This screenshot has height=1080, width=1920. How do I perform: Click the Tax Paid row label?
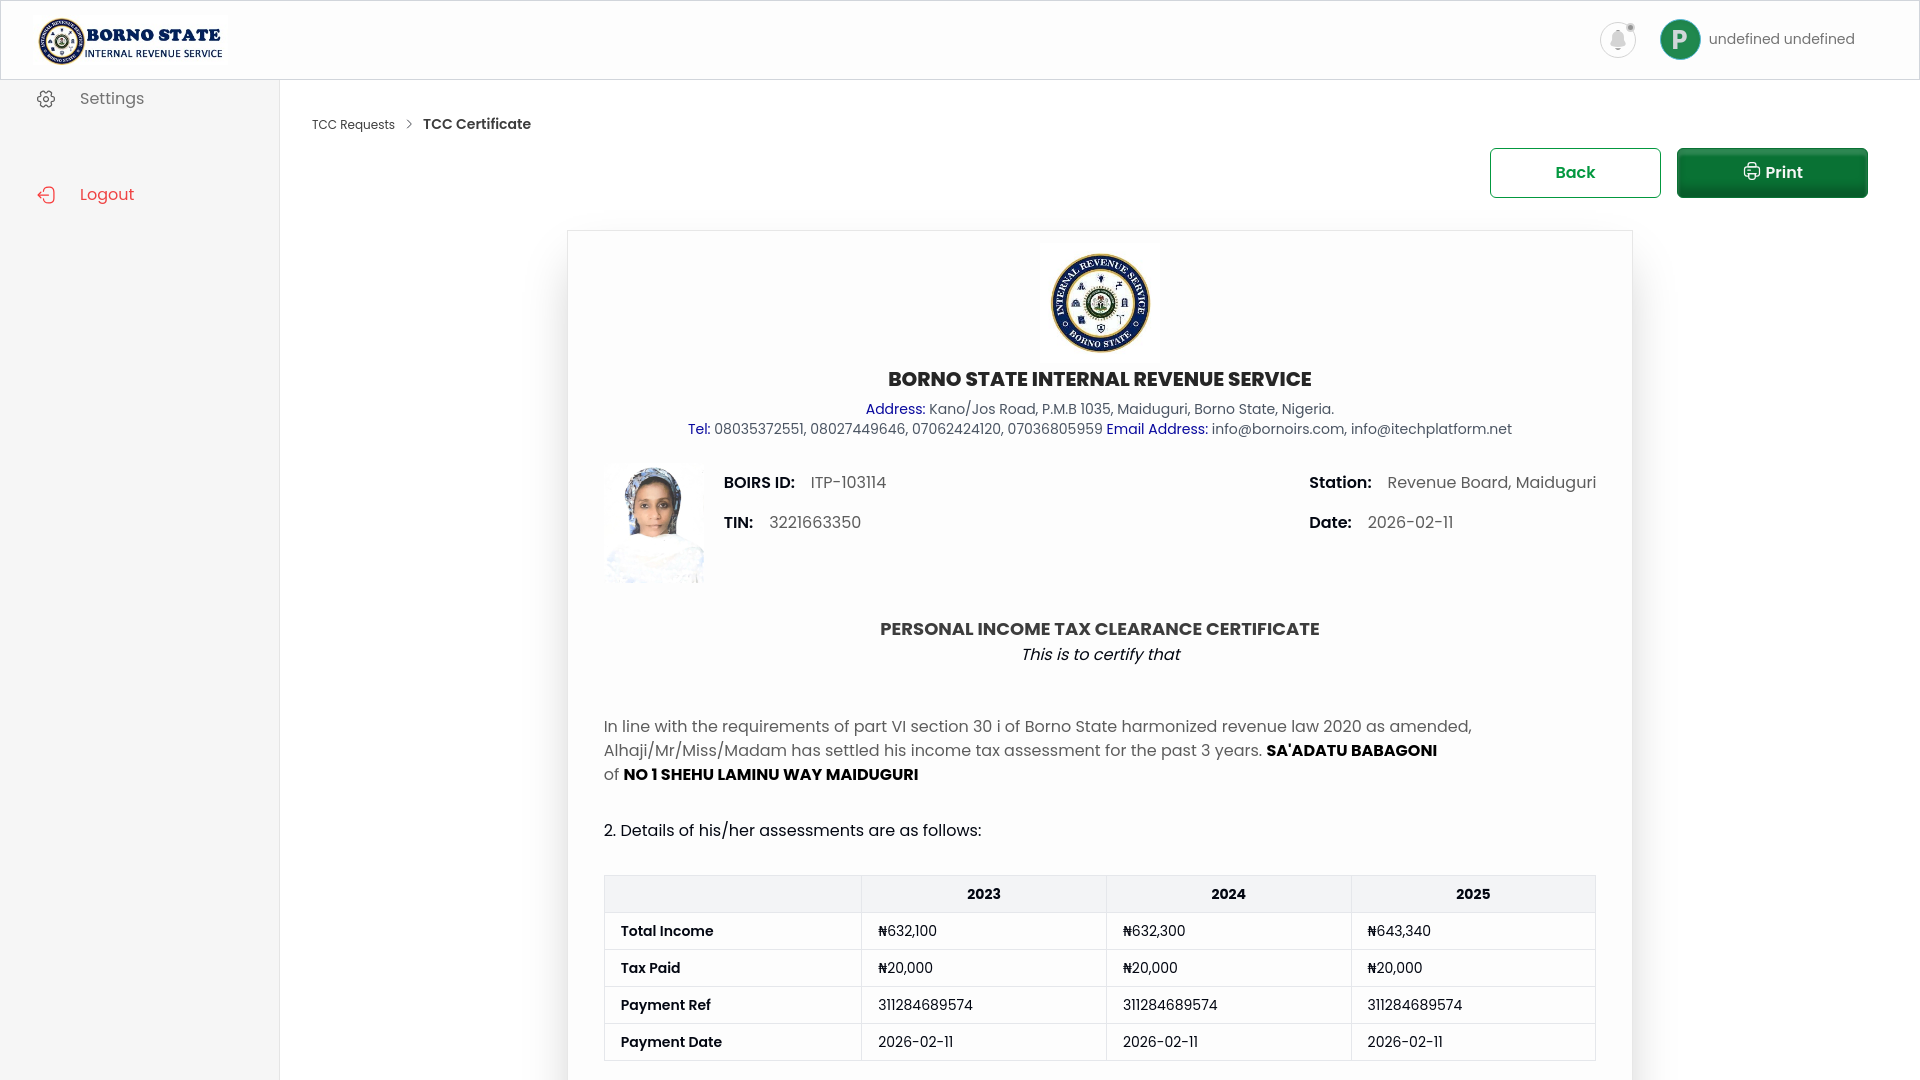[650, 968]
